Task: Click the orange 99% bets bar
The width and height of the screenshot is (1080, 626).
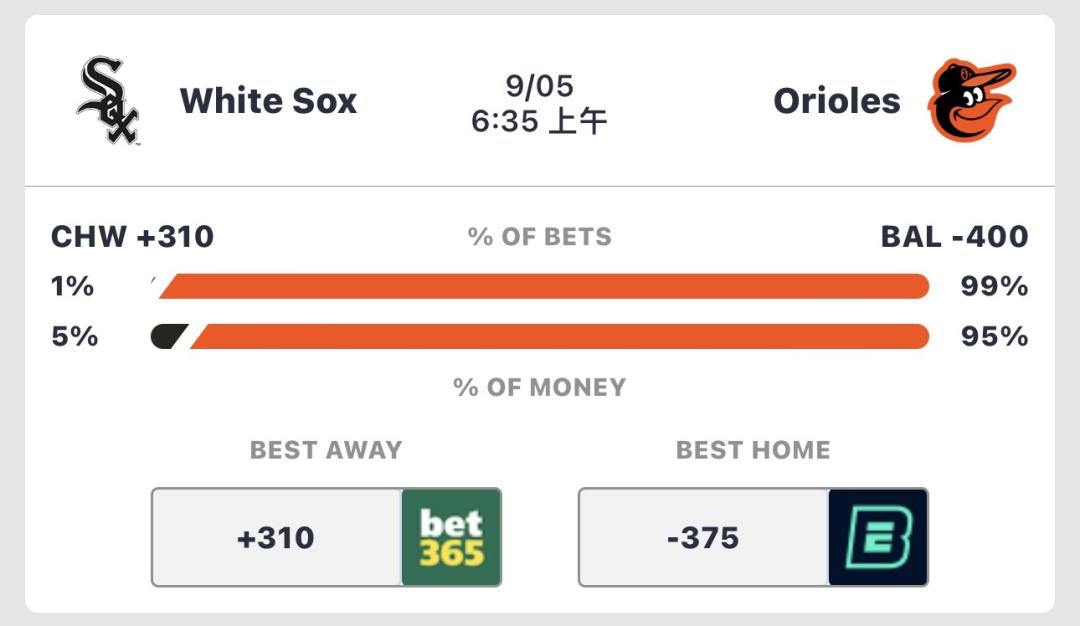Action: pos(543,286)
